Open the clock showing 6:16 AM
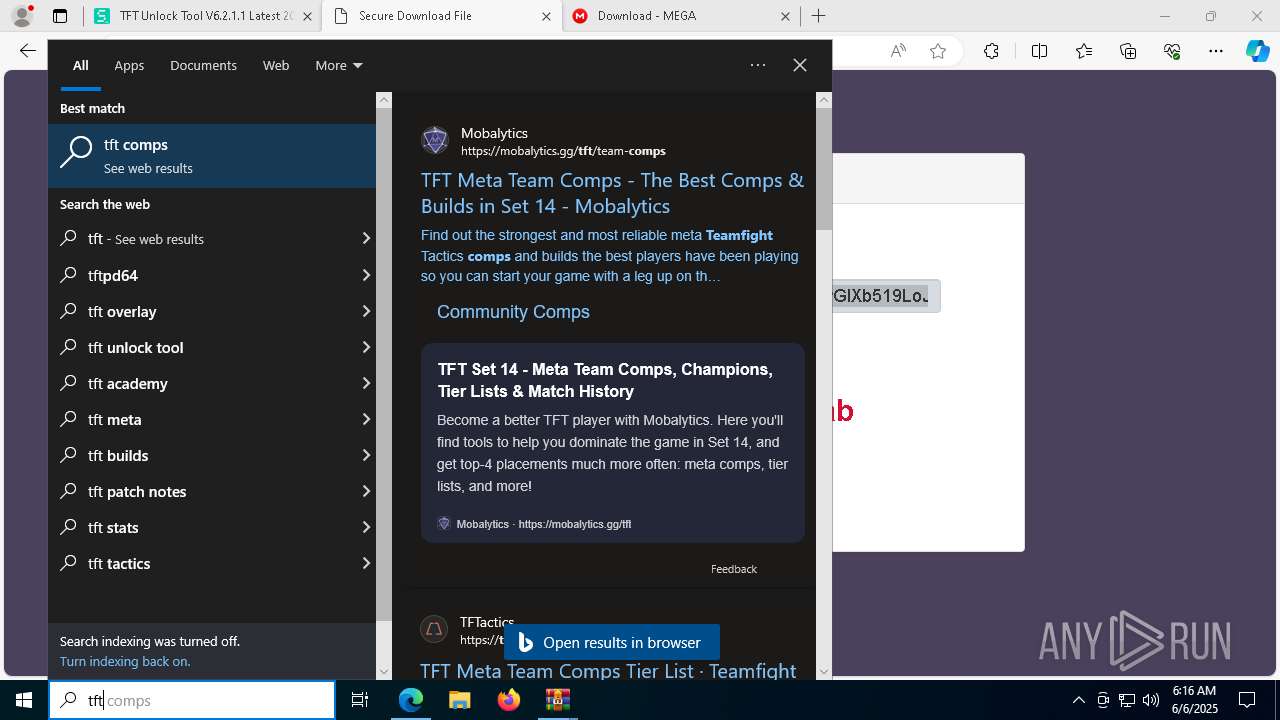Screen dimensions: 1280x720 tap(1194, 700)
